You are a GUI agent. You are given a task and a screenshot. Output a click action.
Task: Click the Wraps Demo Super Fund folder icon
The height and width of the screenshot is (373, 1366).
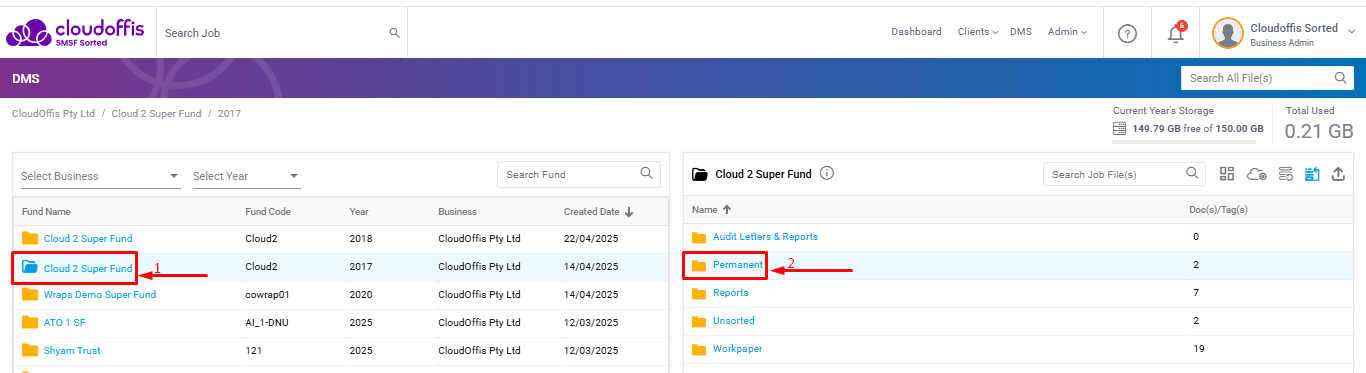click(x=30, y=295)
